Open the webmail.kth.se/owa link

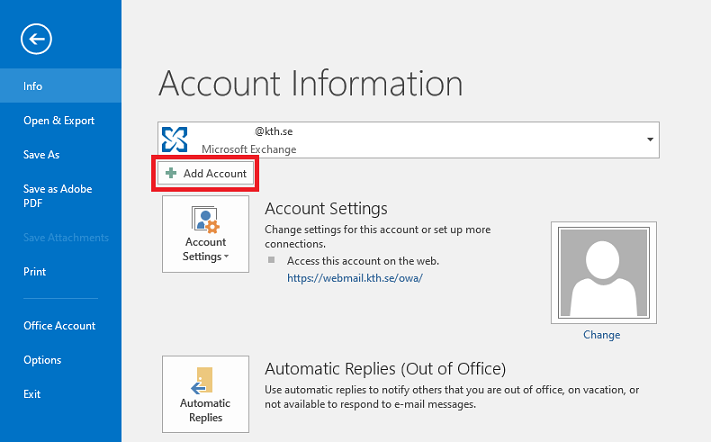tap(354, 278)
